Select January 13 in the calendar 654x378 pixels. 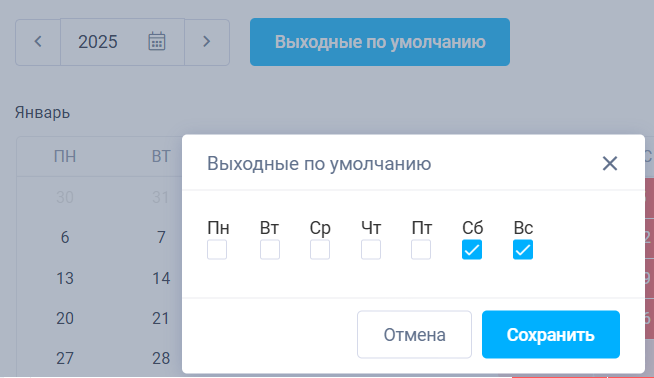tap(65, 278)
